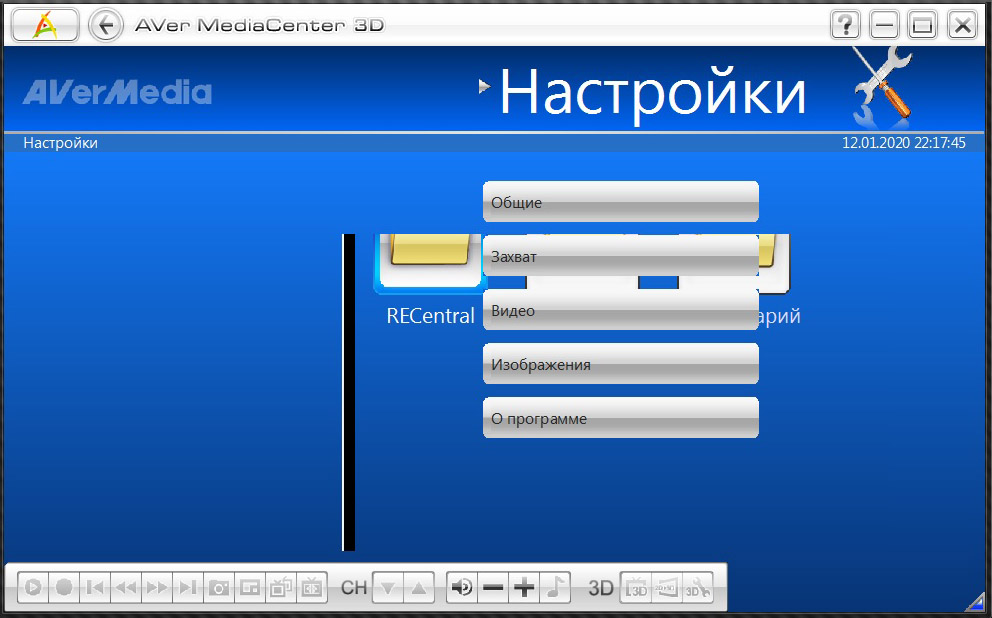Minimize the AVer MediaCenter window
Image resolution: width=992 pixels, height=618 pixels.
click(884, 25)
